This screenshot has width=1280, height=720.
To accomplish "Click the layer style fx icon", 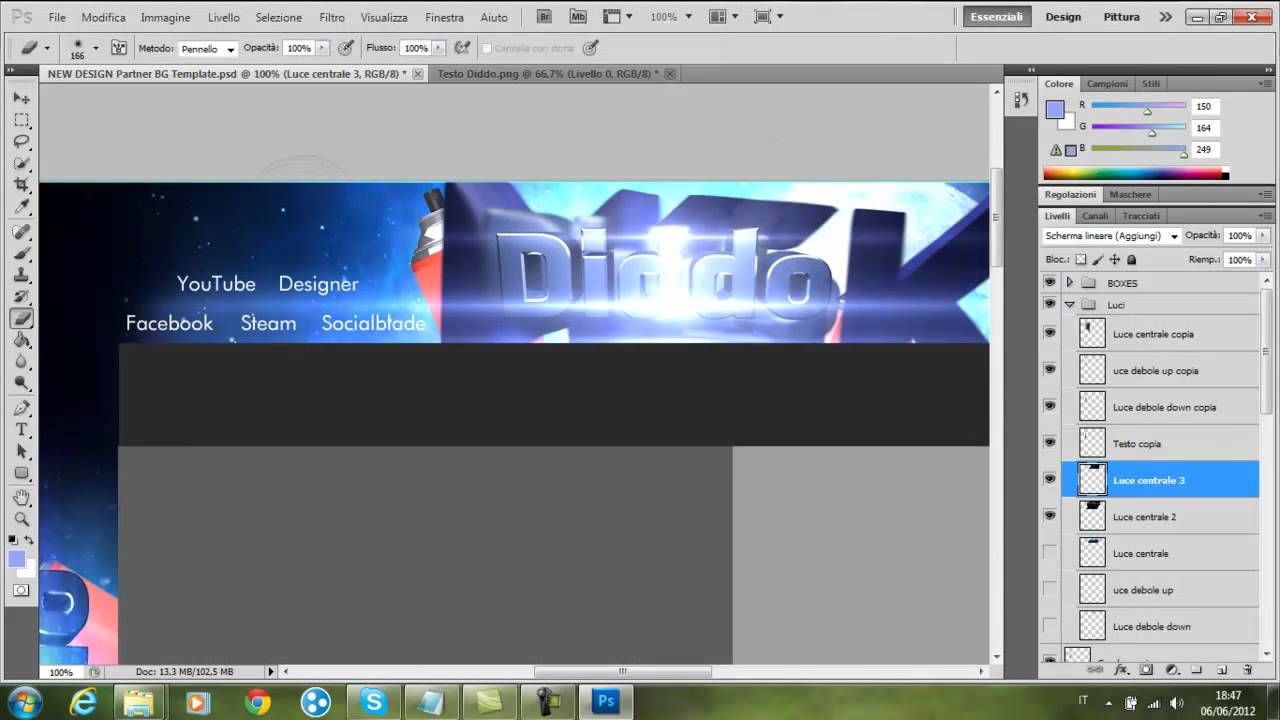I will point(1121,670).
